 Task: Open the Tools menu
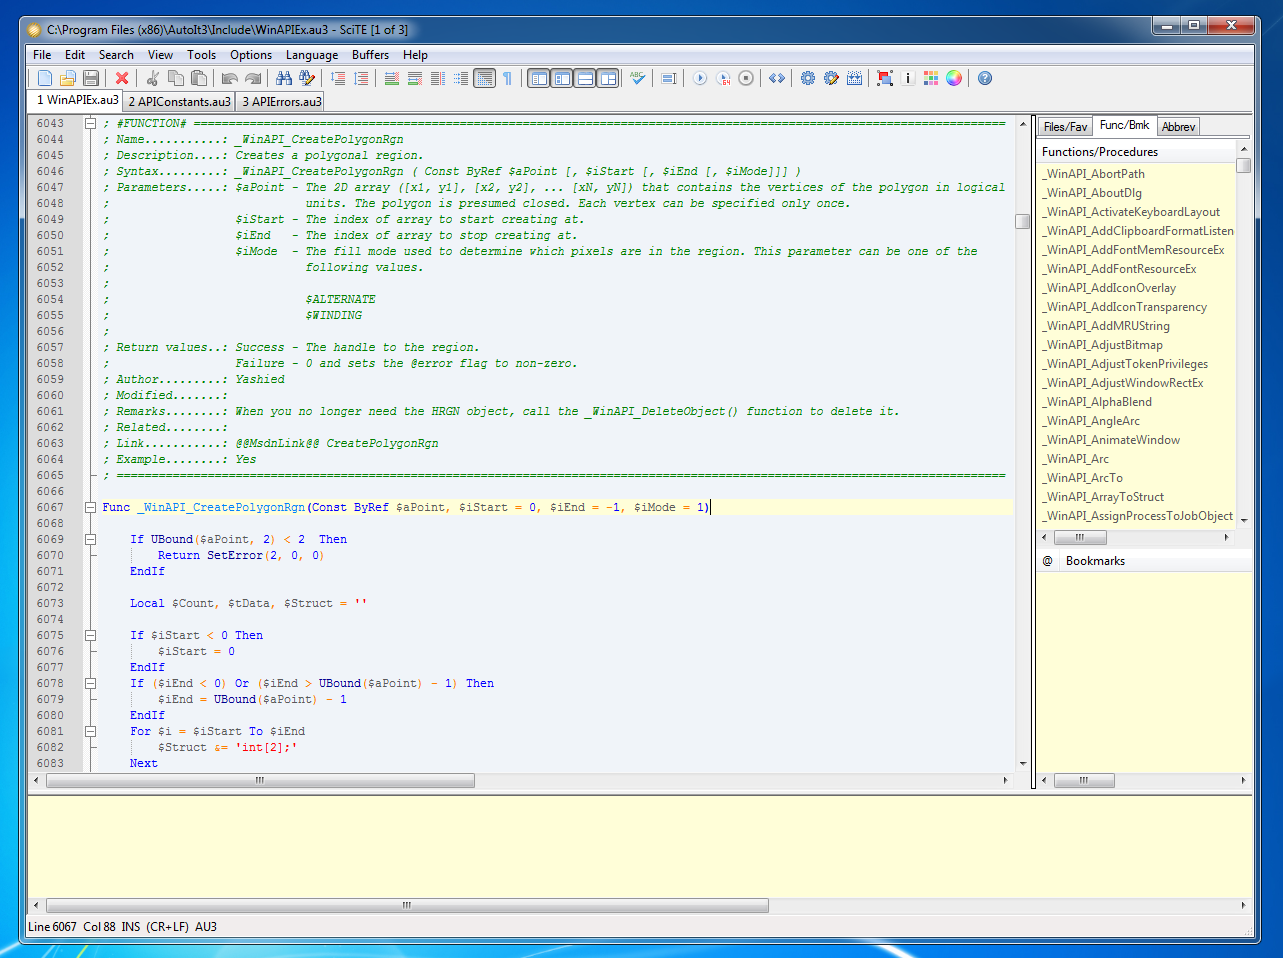tap(201, 55)
